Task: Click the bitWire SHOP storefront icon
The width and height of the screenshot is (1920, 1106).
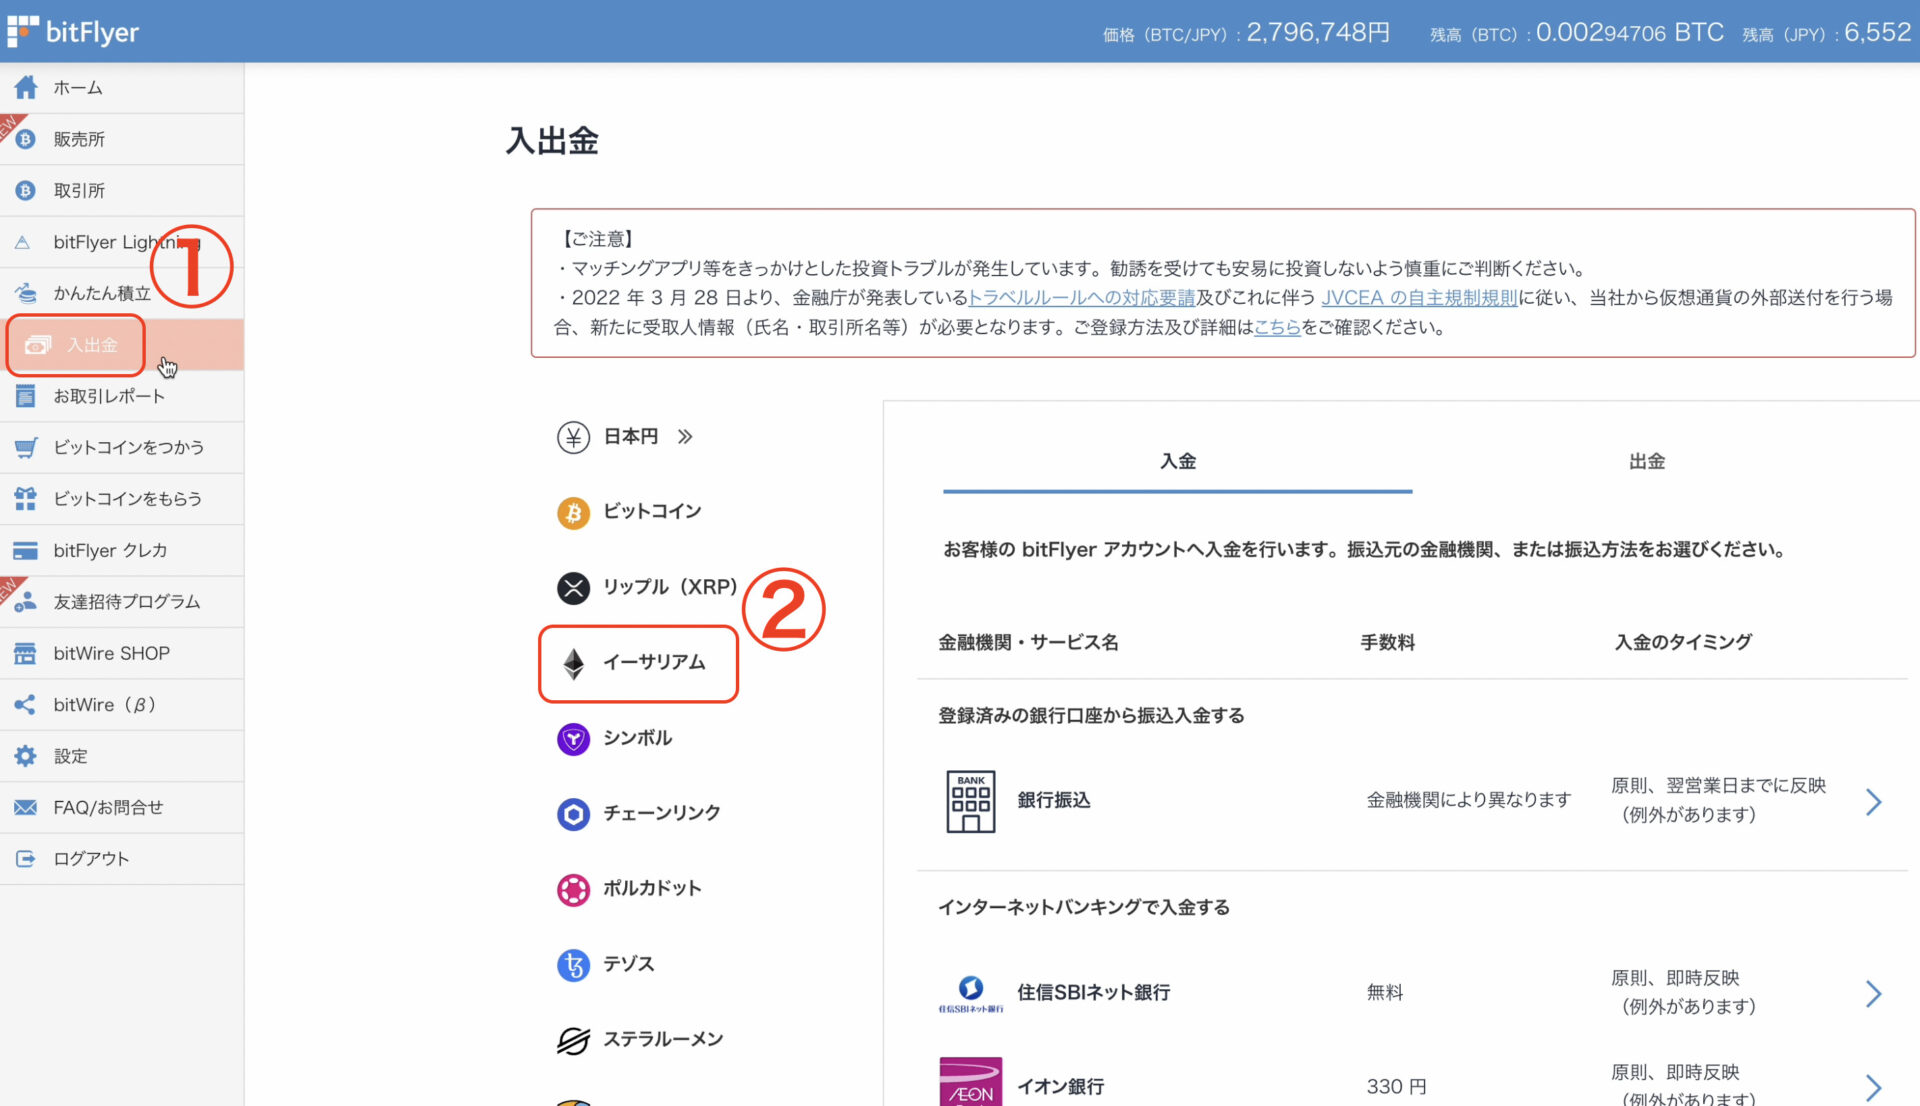Action: tap(26, 653)
